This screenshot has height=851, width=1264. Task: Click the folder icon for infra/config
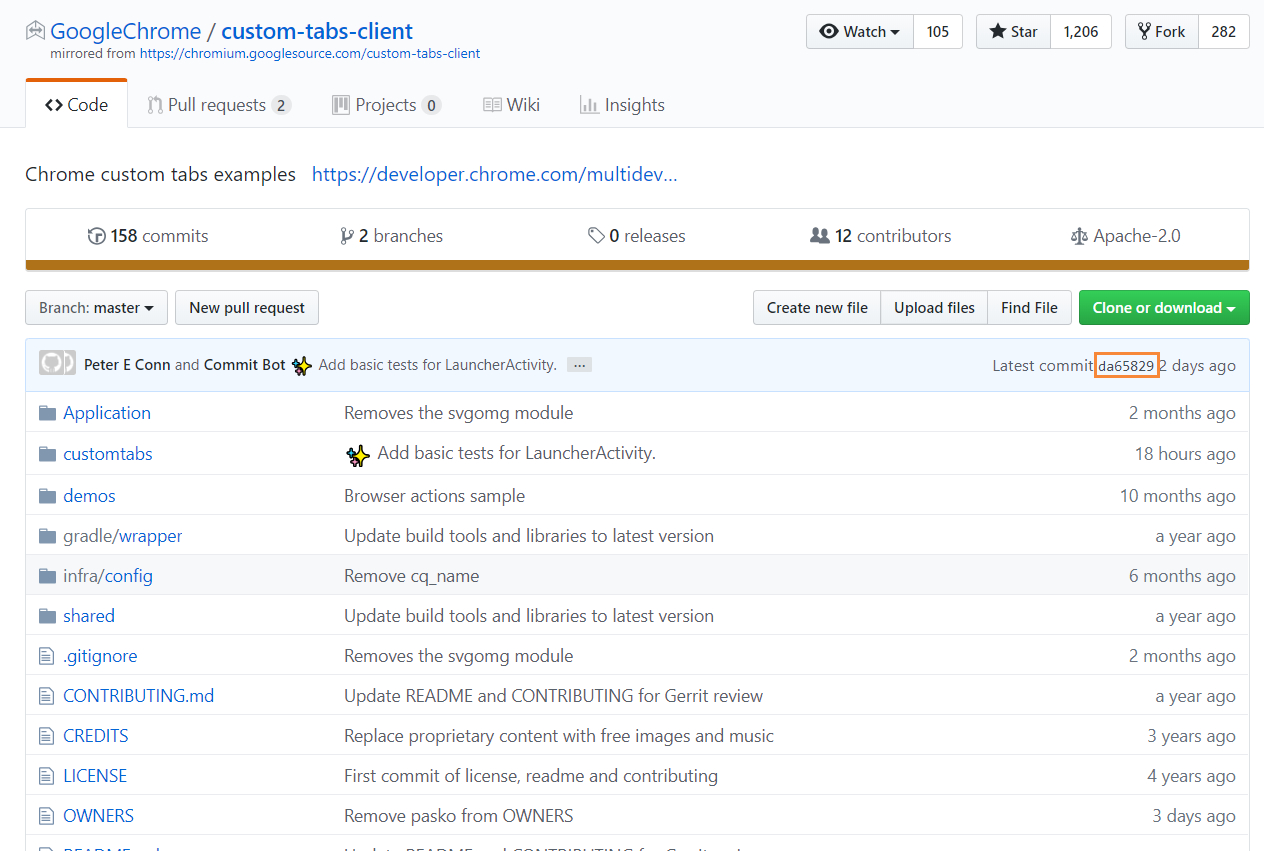[47, 576]
